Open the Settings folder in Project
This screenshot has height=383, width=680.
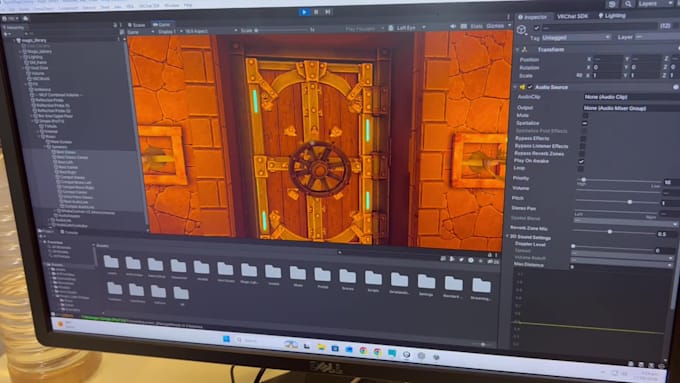pyautogui.click(x=426, y=284)
